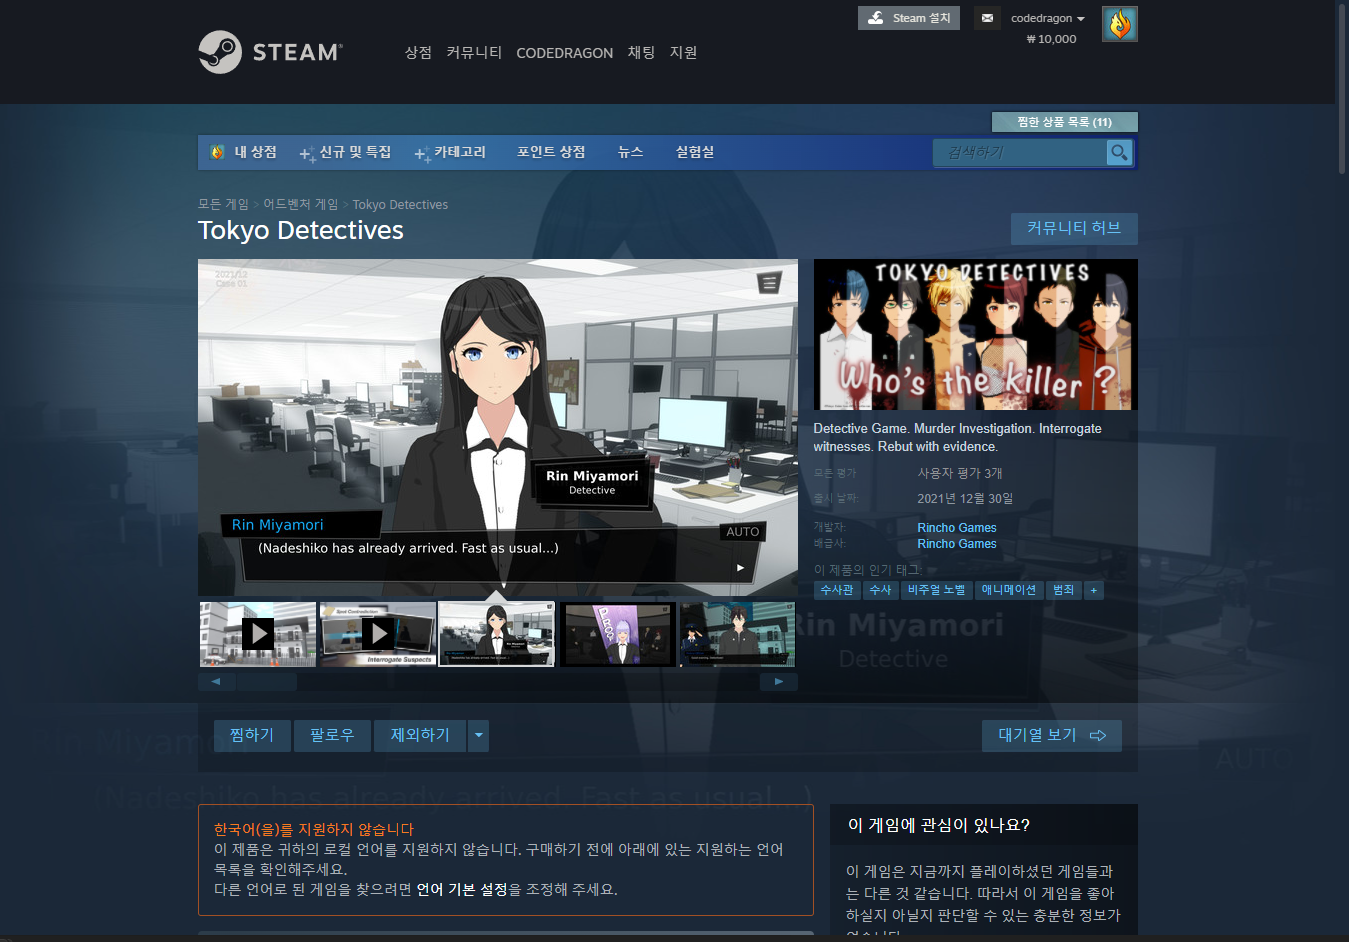Expand the 제외하기 dropdown arrow
The width and height of the screenshot is (1349, 942).
pos(478,735)
